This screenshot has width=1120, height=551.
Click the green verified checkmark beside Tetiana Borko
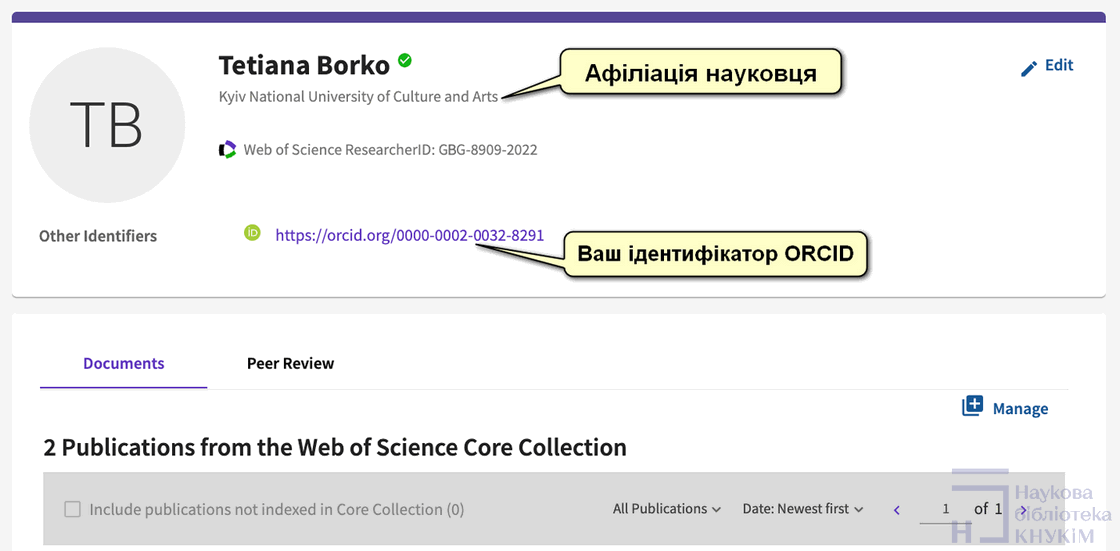click(404, 61)
